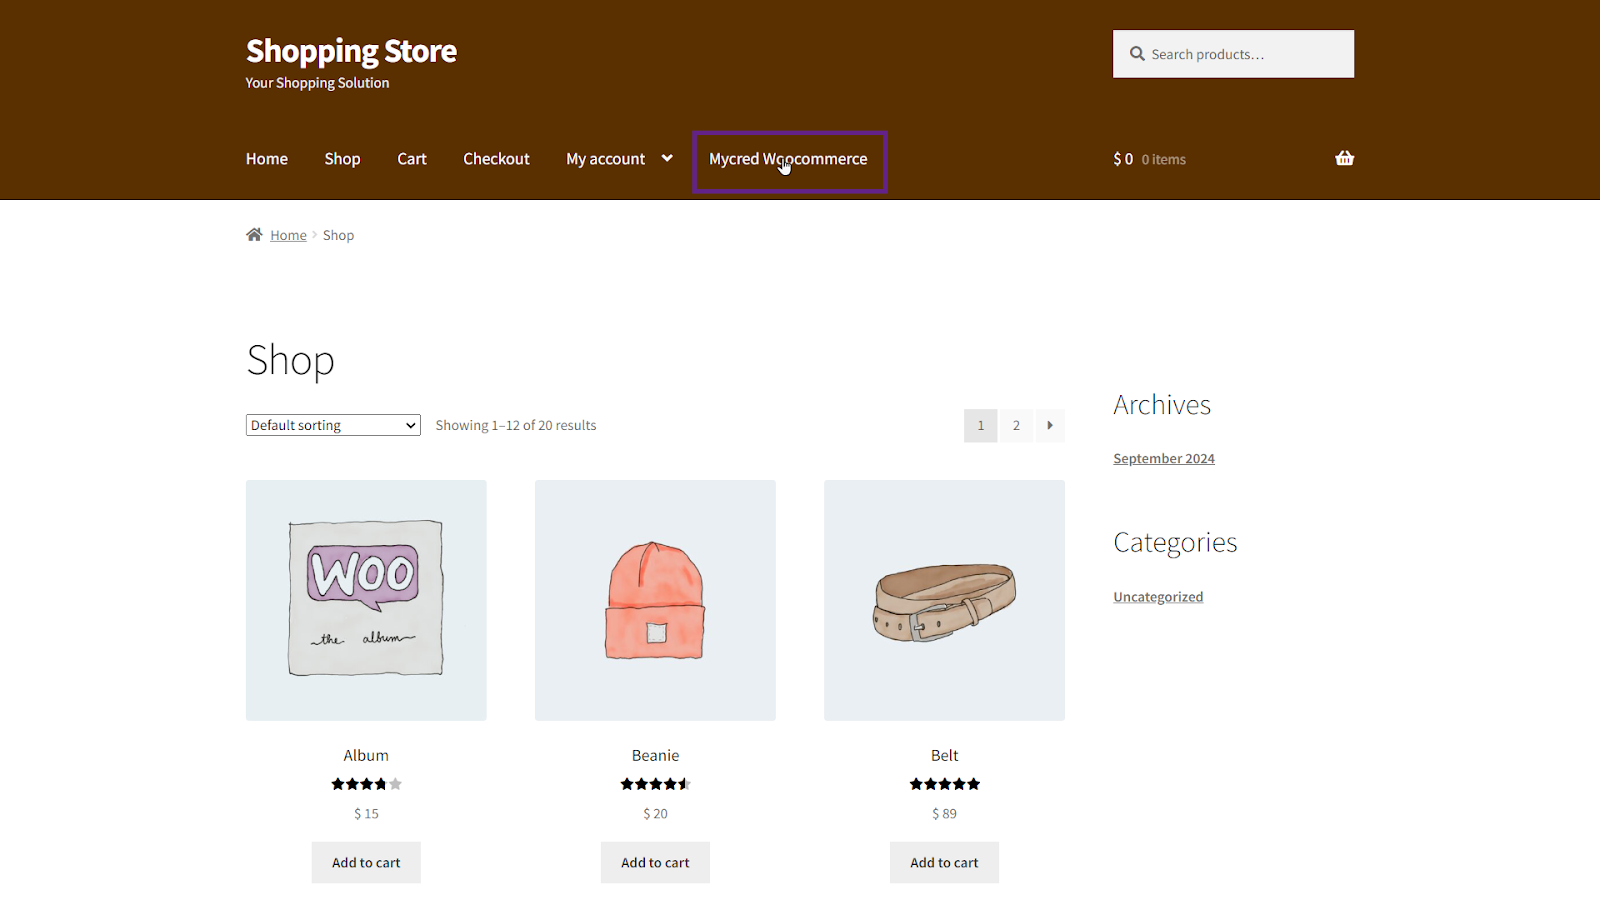Screen dimensions: 1600x910
Task: Click the next page arrow in pagination
Action: click(x=1049, y=426)
